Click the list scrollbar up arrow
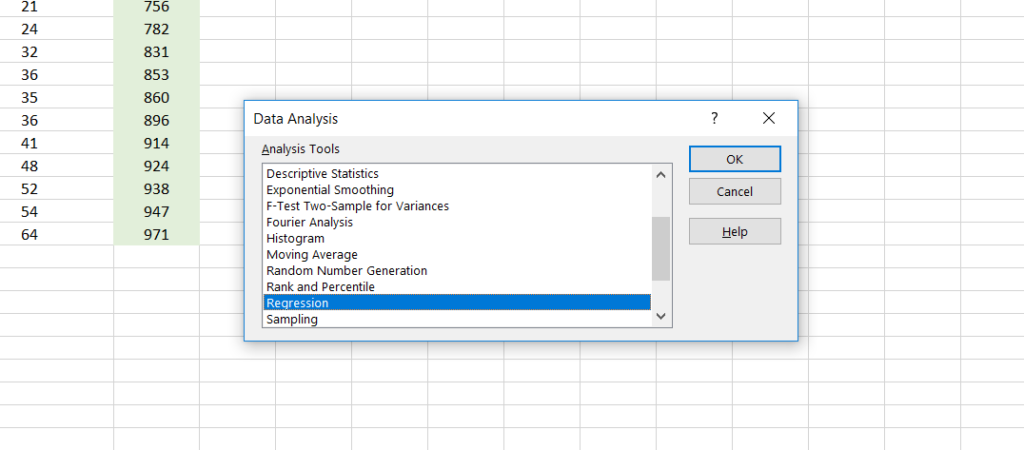Viewport: 1024px width, 450px height. [x=660, y=174]
